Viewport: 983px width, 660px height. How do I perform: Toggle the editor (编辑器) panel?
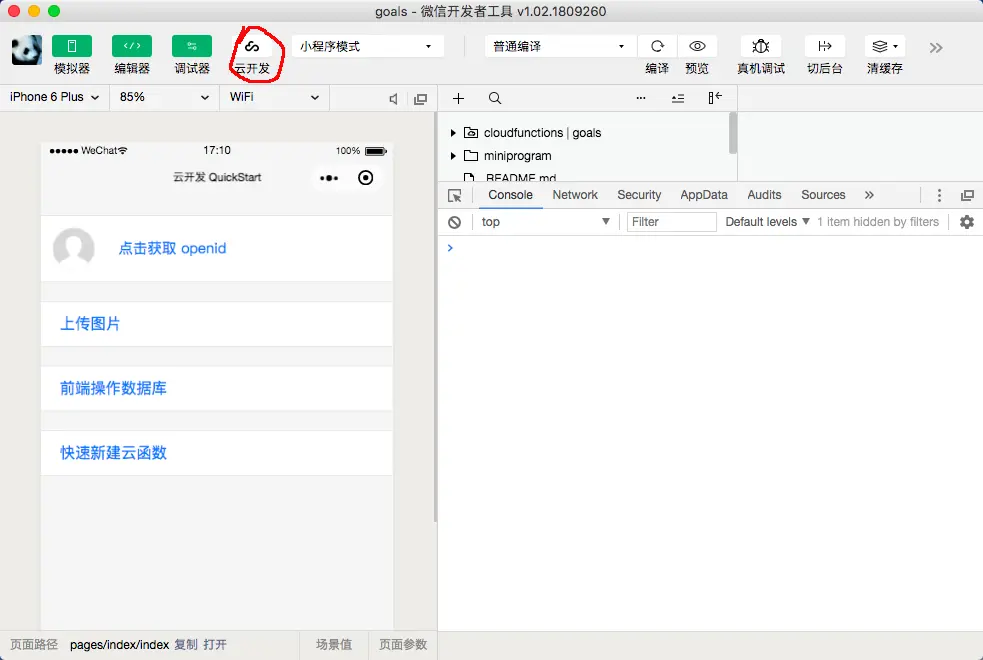pos(132,46)
